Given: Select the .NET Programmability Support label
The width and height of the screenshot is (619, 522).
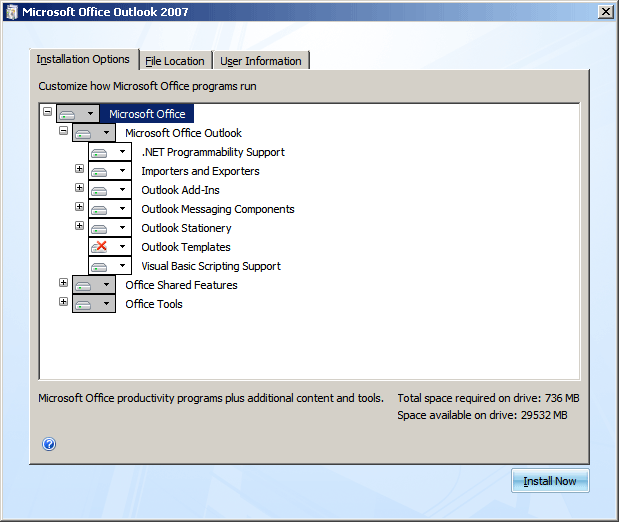Looking at the screenshot, I should tap(213, 152).
